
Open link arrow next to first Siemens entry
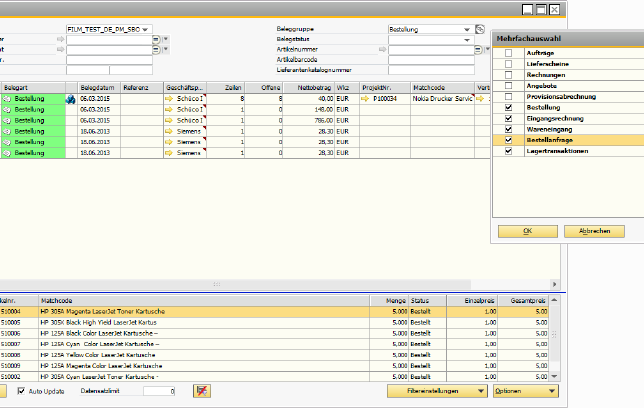pos(170,131)
